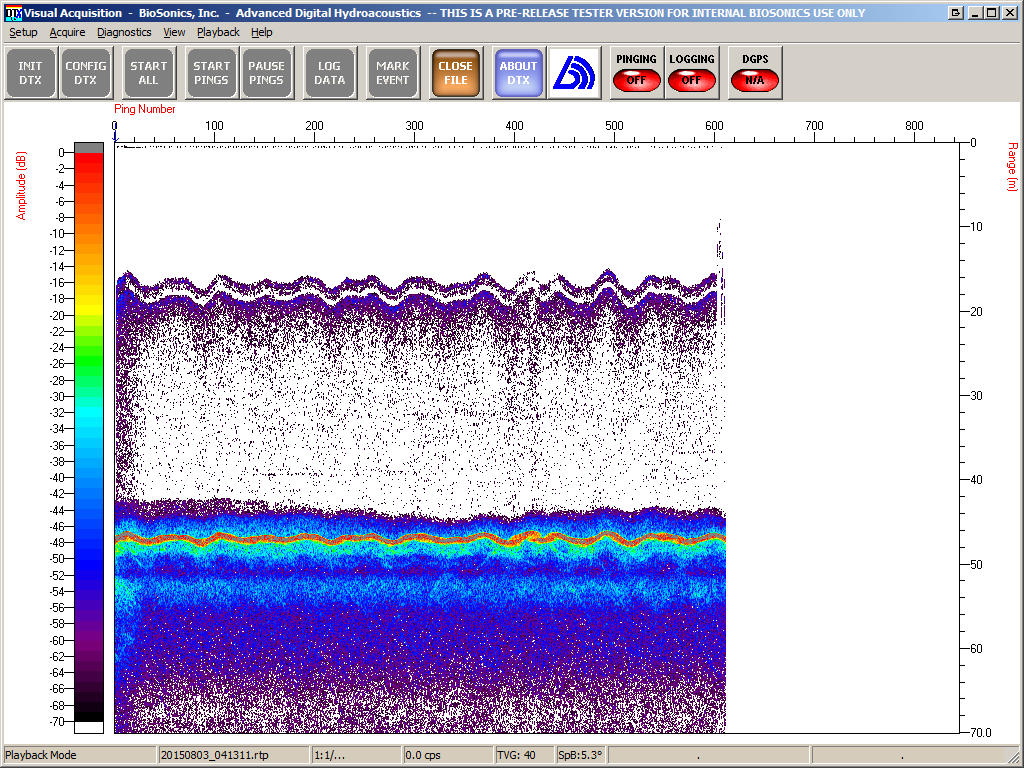Open the Acquire menu
Screen dimensions: 1024x768
coord(67,32)
